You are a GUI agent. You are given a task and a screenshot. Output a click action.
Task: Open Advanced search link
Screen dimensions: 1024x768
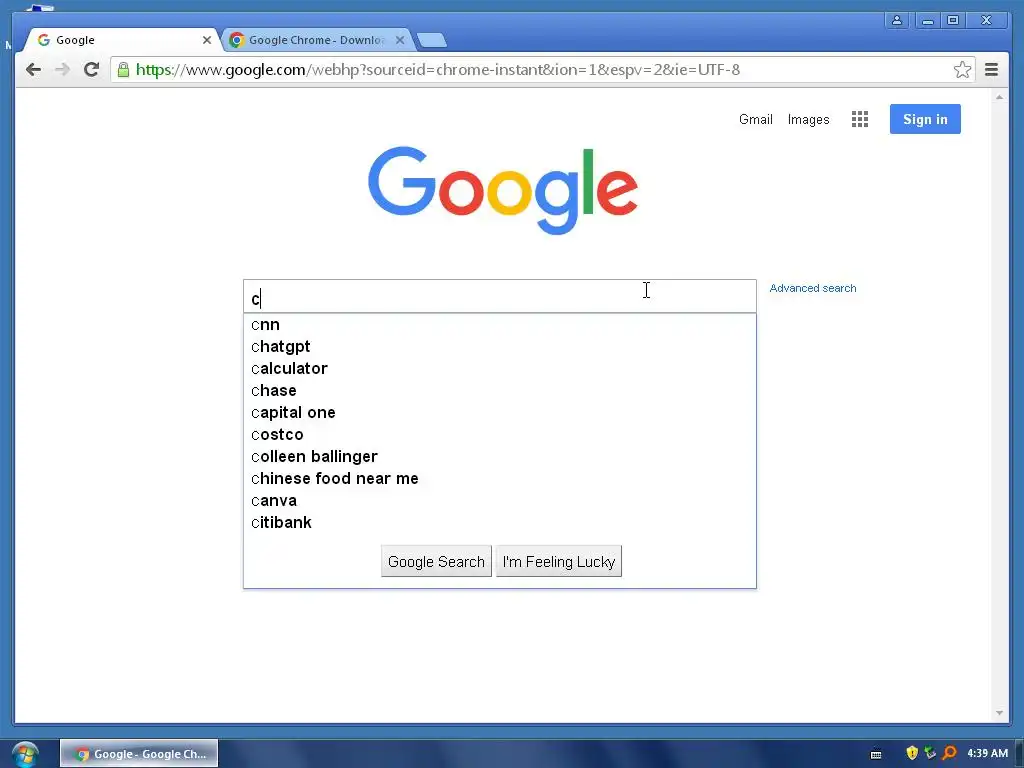812,288
